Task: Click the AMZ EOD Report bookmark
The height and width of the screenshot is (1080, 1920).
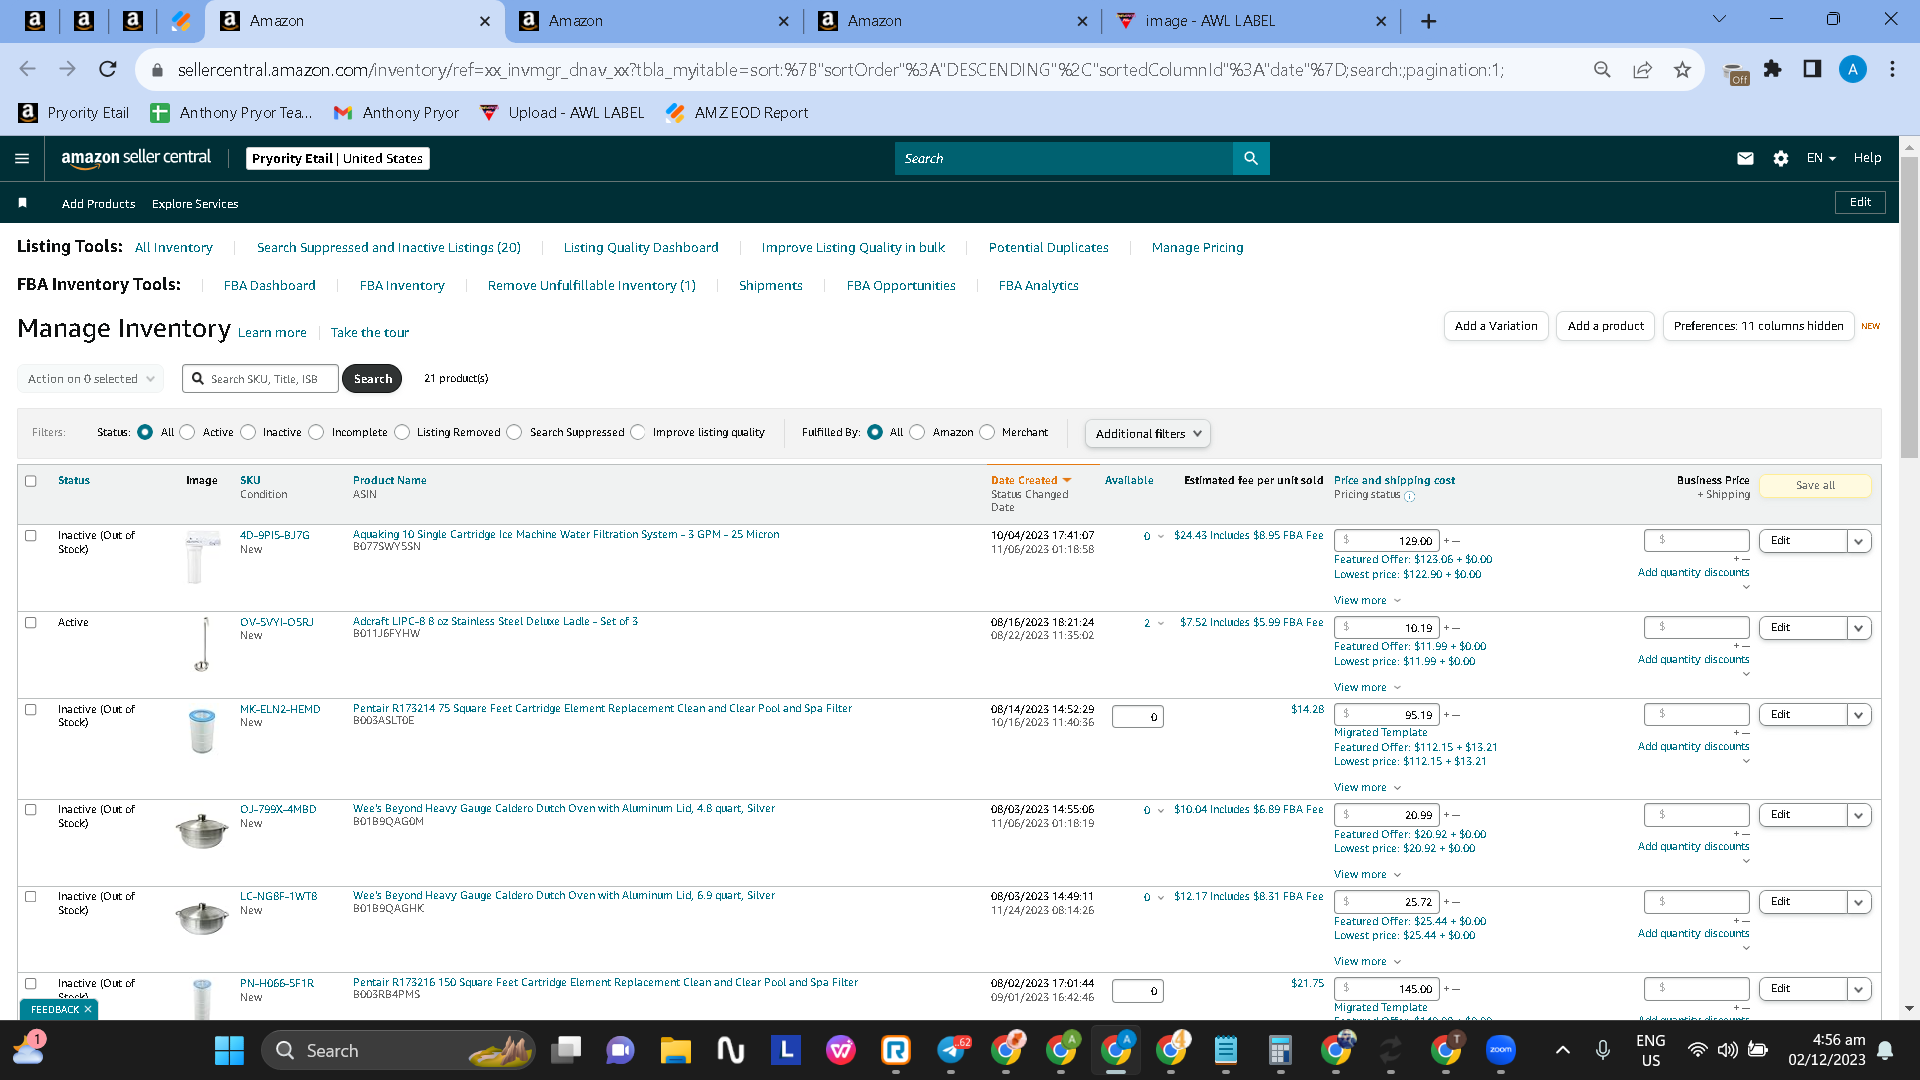Action: 737,113
